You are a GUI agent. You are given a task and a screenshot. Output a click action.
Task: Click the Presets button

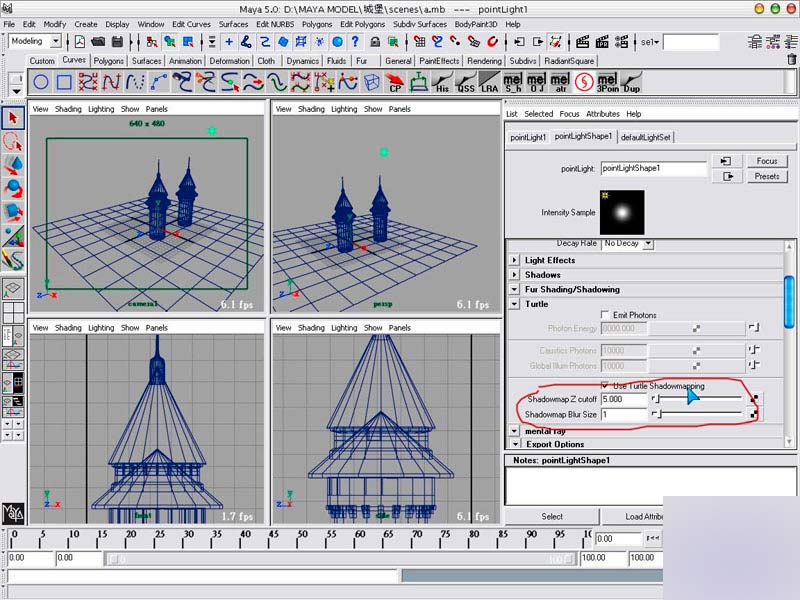(766, 176)
